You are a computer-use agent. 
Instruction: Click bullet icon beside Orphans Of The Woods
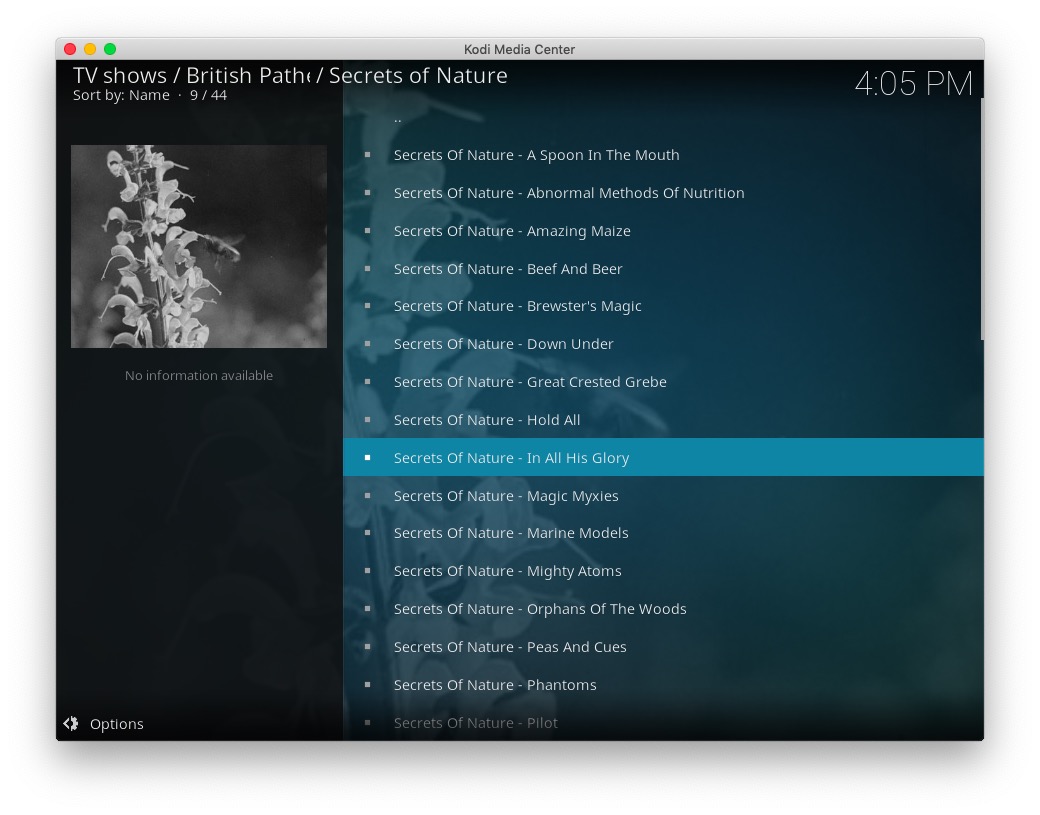(367, 609)
